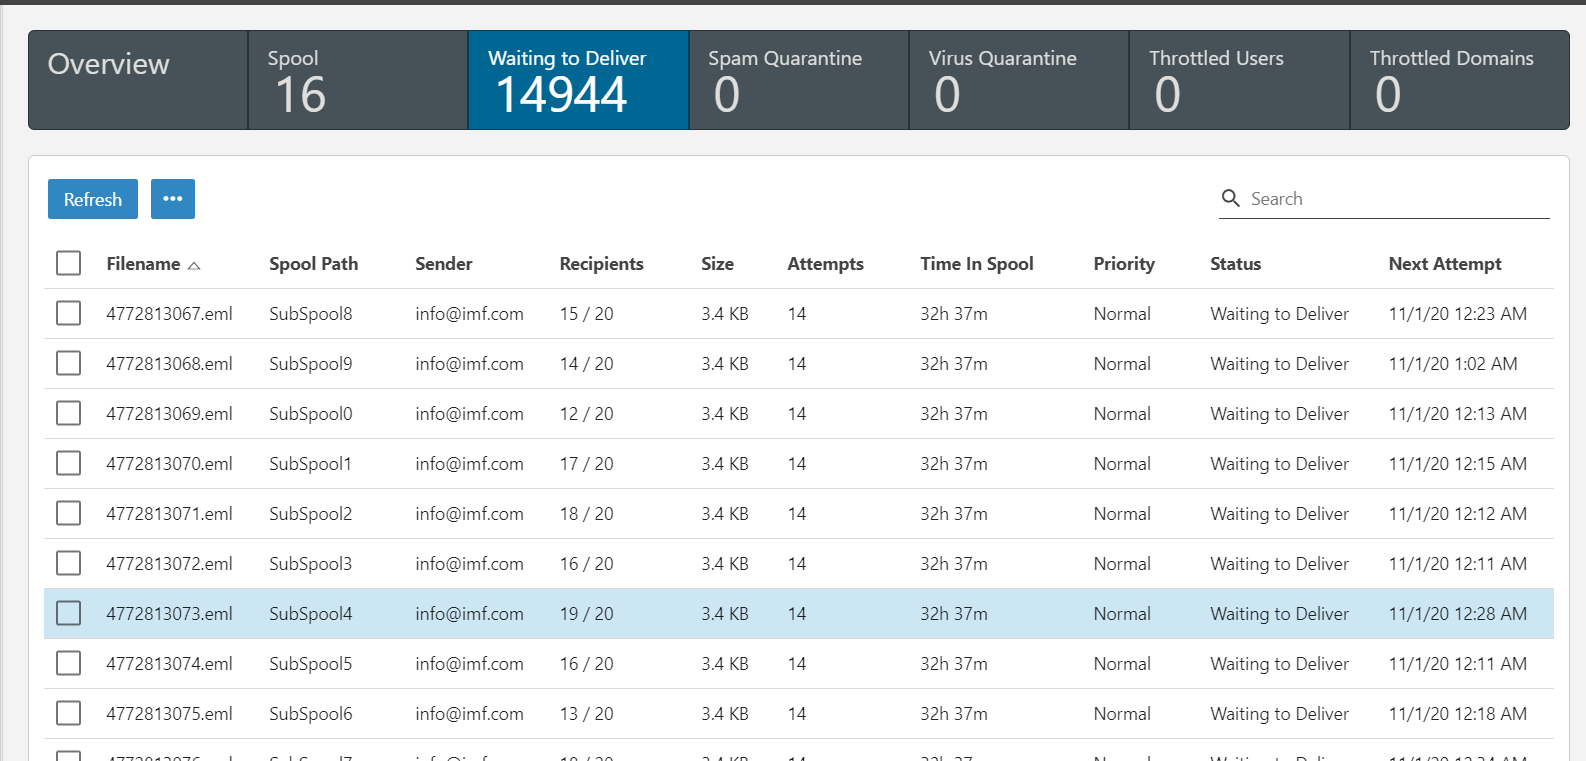Show the Throttled Users tab
The image size is (1586, 761).
click(1238, 80)
